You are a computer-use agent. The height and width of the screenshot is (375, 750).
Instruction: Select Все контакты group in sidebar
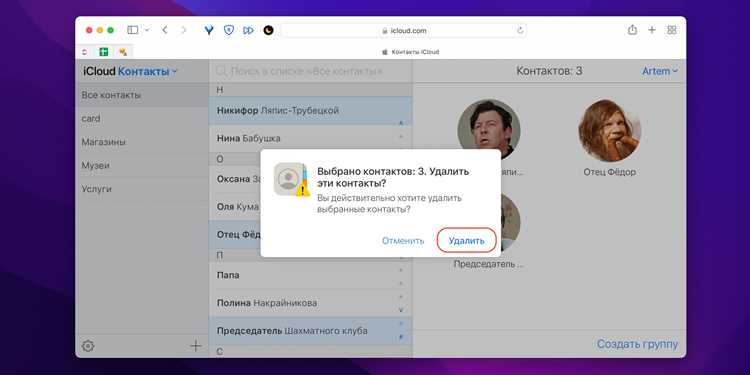click(x=142, y=95)
